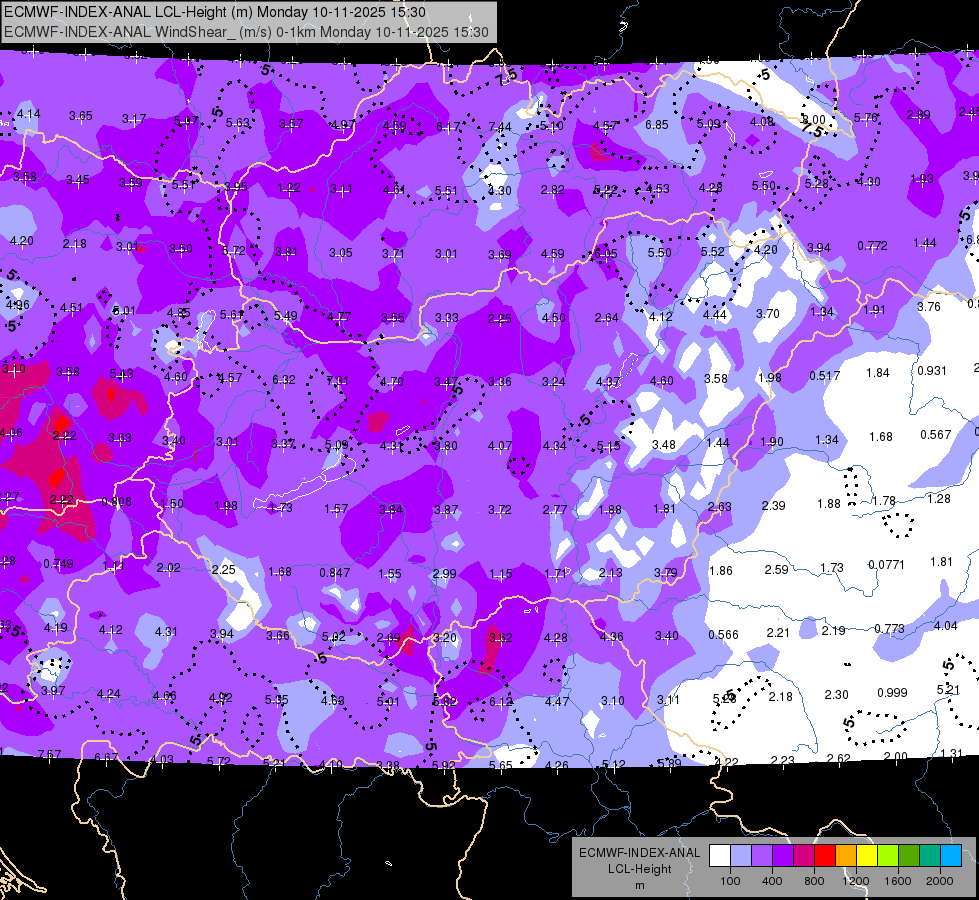This screenshot has height=900, width=979.
Task: Click the wind shear value 0.931
Action: point(932,370)
